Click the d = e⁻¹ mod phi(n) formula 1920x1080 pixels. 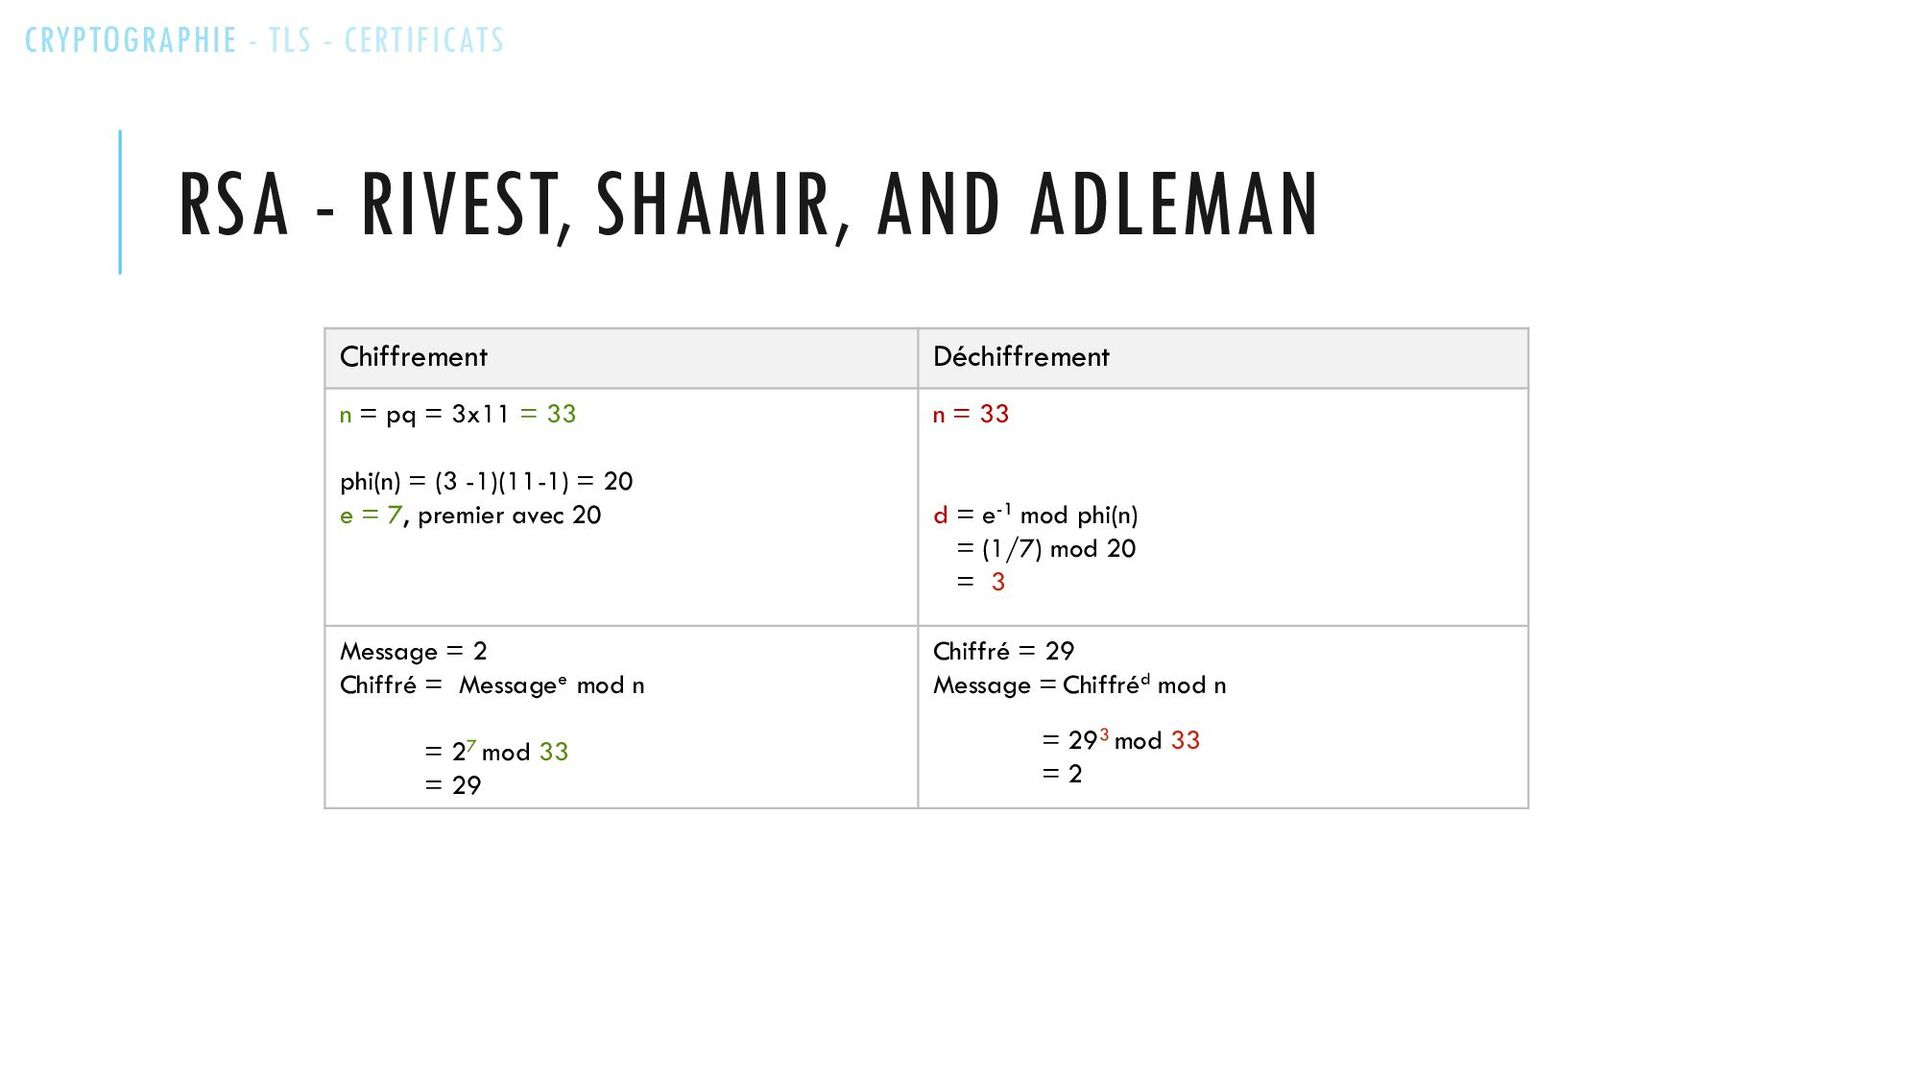[x=1035, y=515]
